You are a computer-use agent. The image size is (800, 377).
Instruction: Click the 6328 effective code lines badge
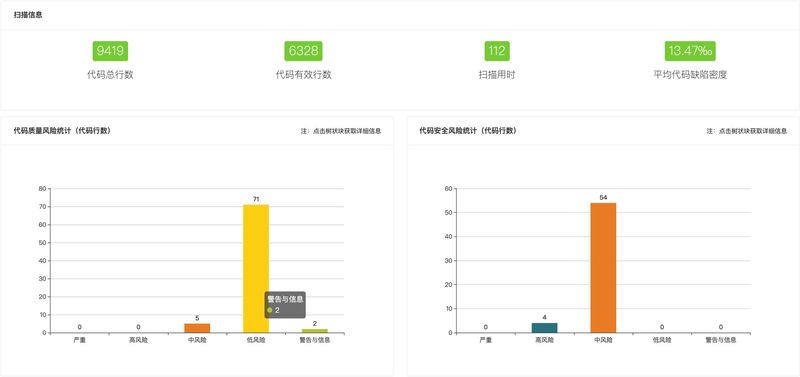click(x=304, y=51)
